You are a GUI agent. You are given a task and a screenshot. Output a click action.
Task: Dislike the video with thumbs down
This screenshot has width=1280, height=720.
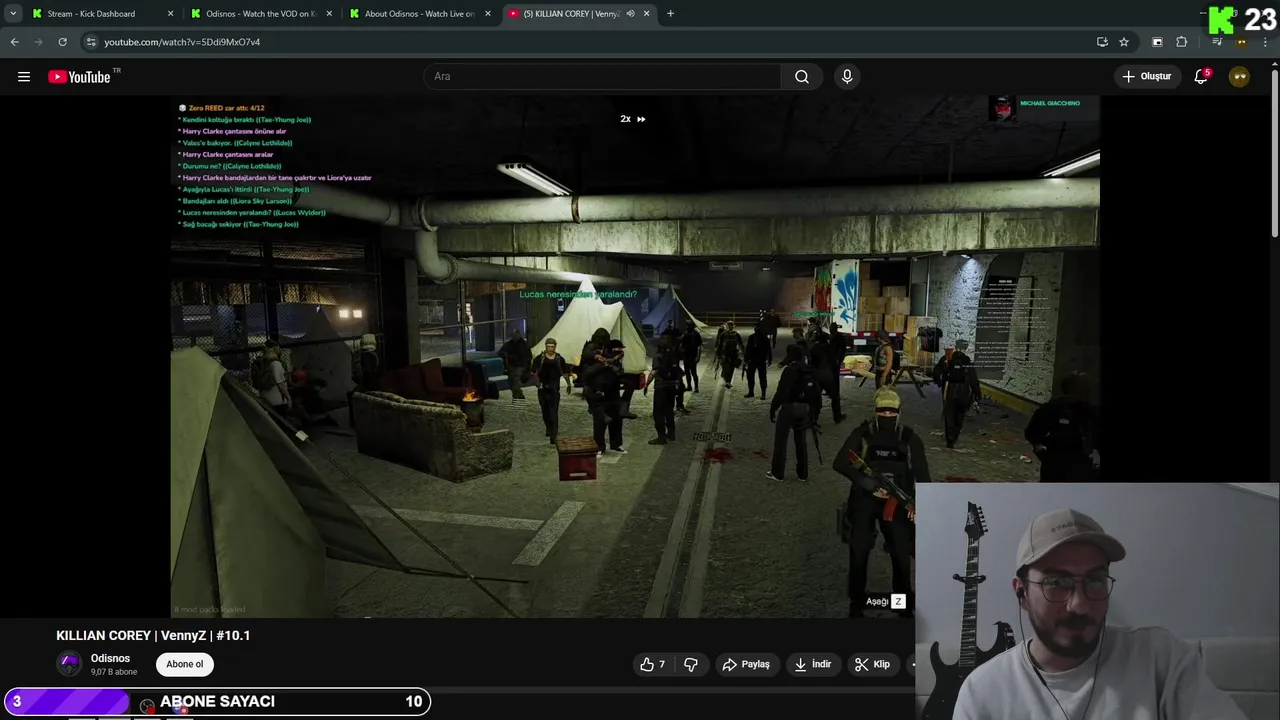tap(690, 664)
